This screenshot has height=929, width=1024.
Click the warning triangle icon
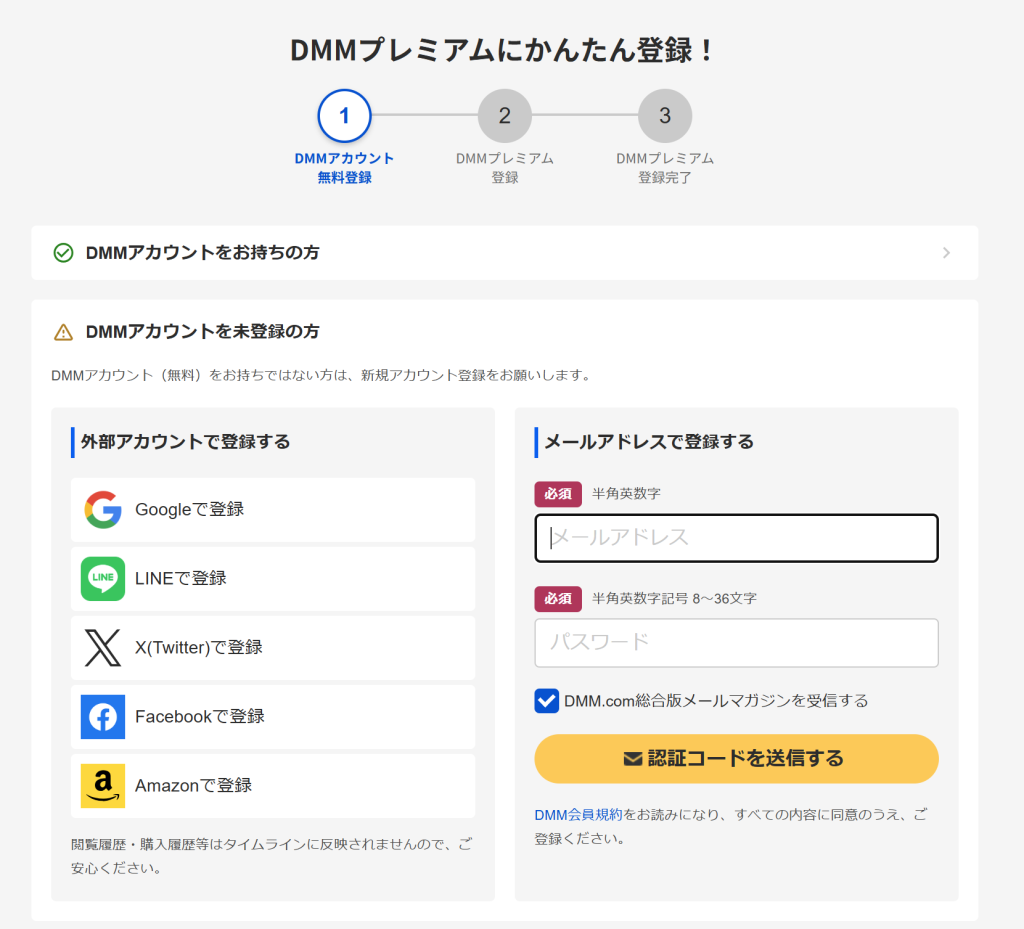(63, 332)
